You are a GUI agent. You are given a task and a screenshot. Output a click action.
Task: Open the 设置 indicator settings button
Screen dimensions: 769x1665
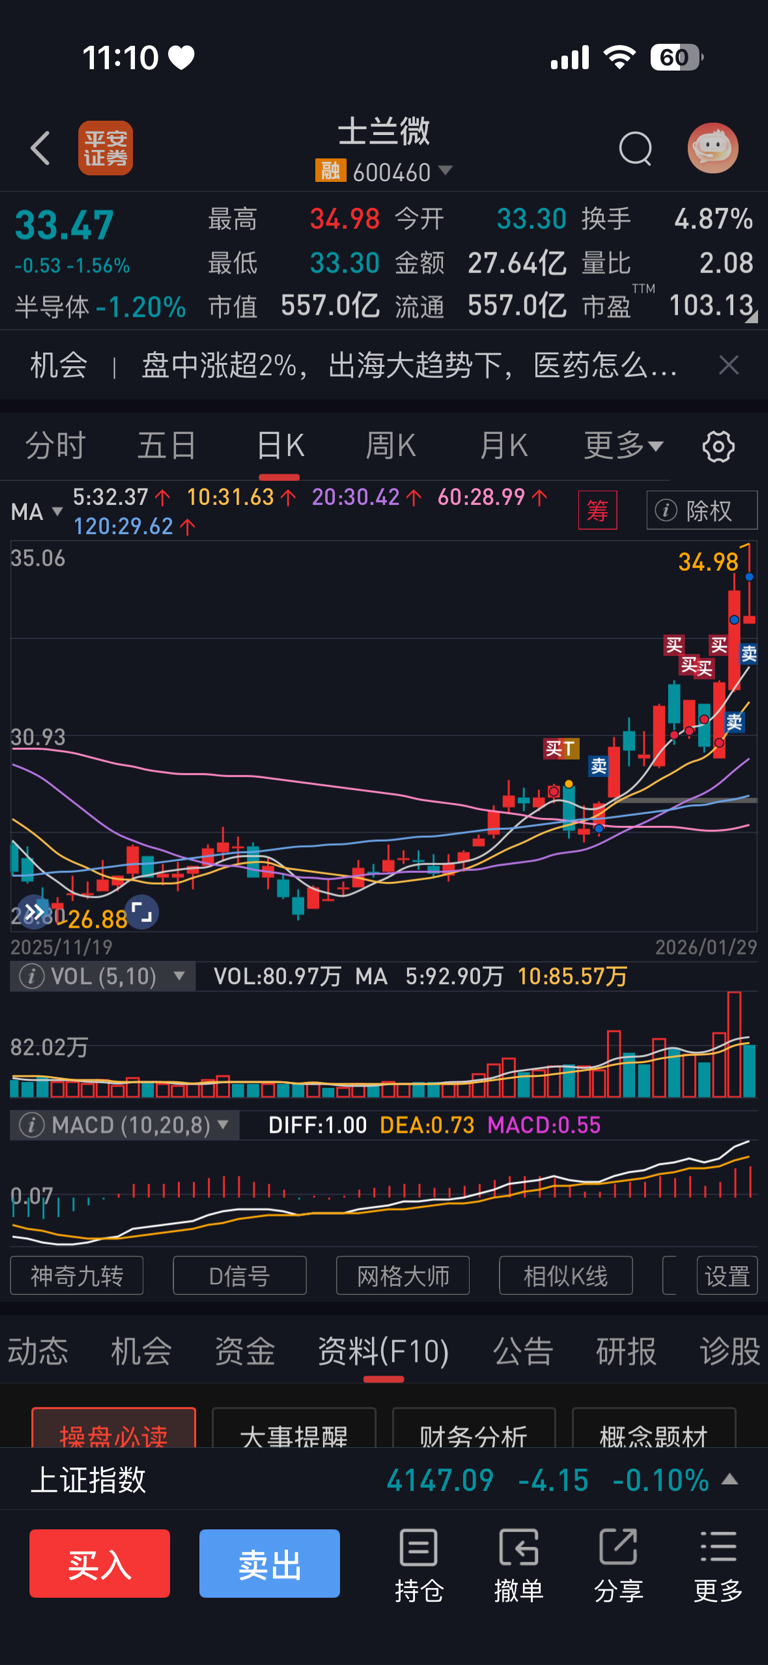pyautogui.click(x=727, y=1276)
